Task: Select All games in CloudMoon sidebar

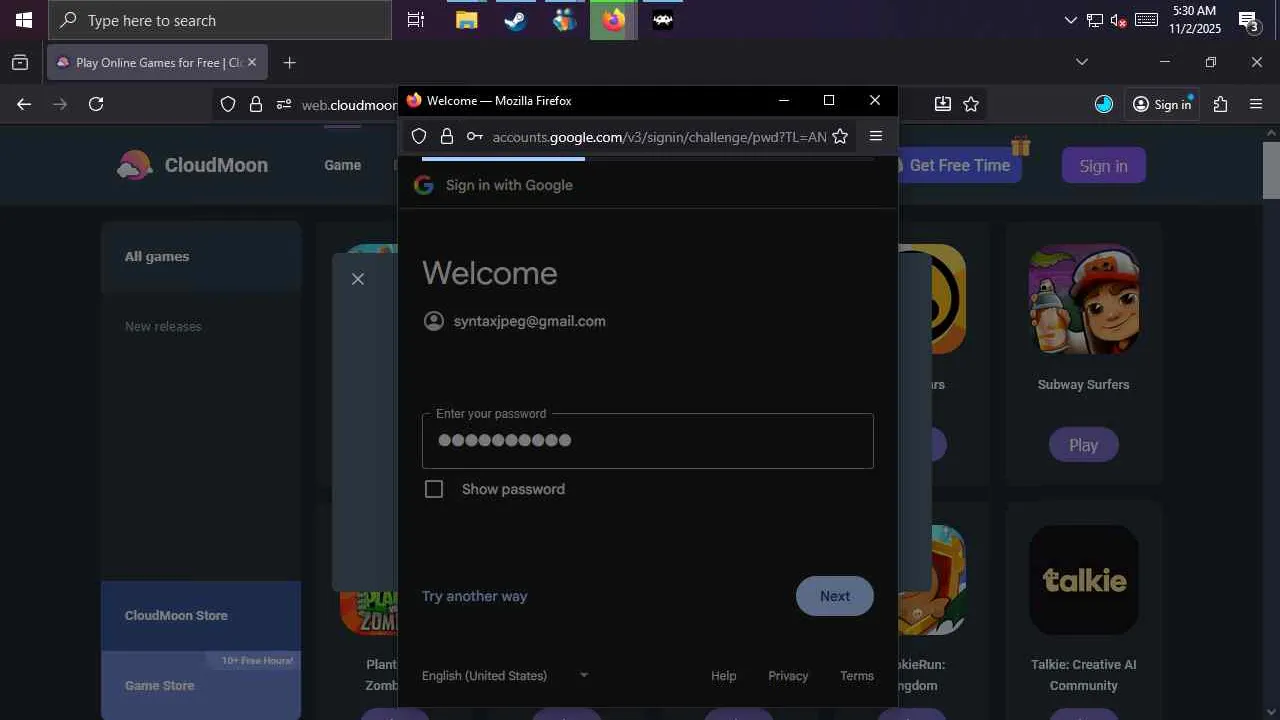Action: pos(201,256)
